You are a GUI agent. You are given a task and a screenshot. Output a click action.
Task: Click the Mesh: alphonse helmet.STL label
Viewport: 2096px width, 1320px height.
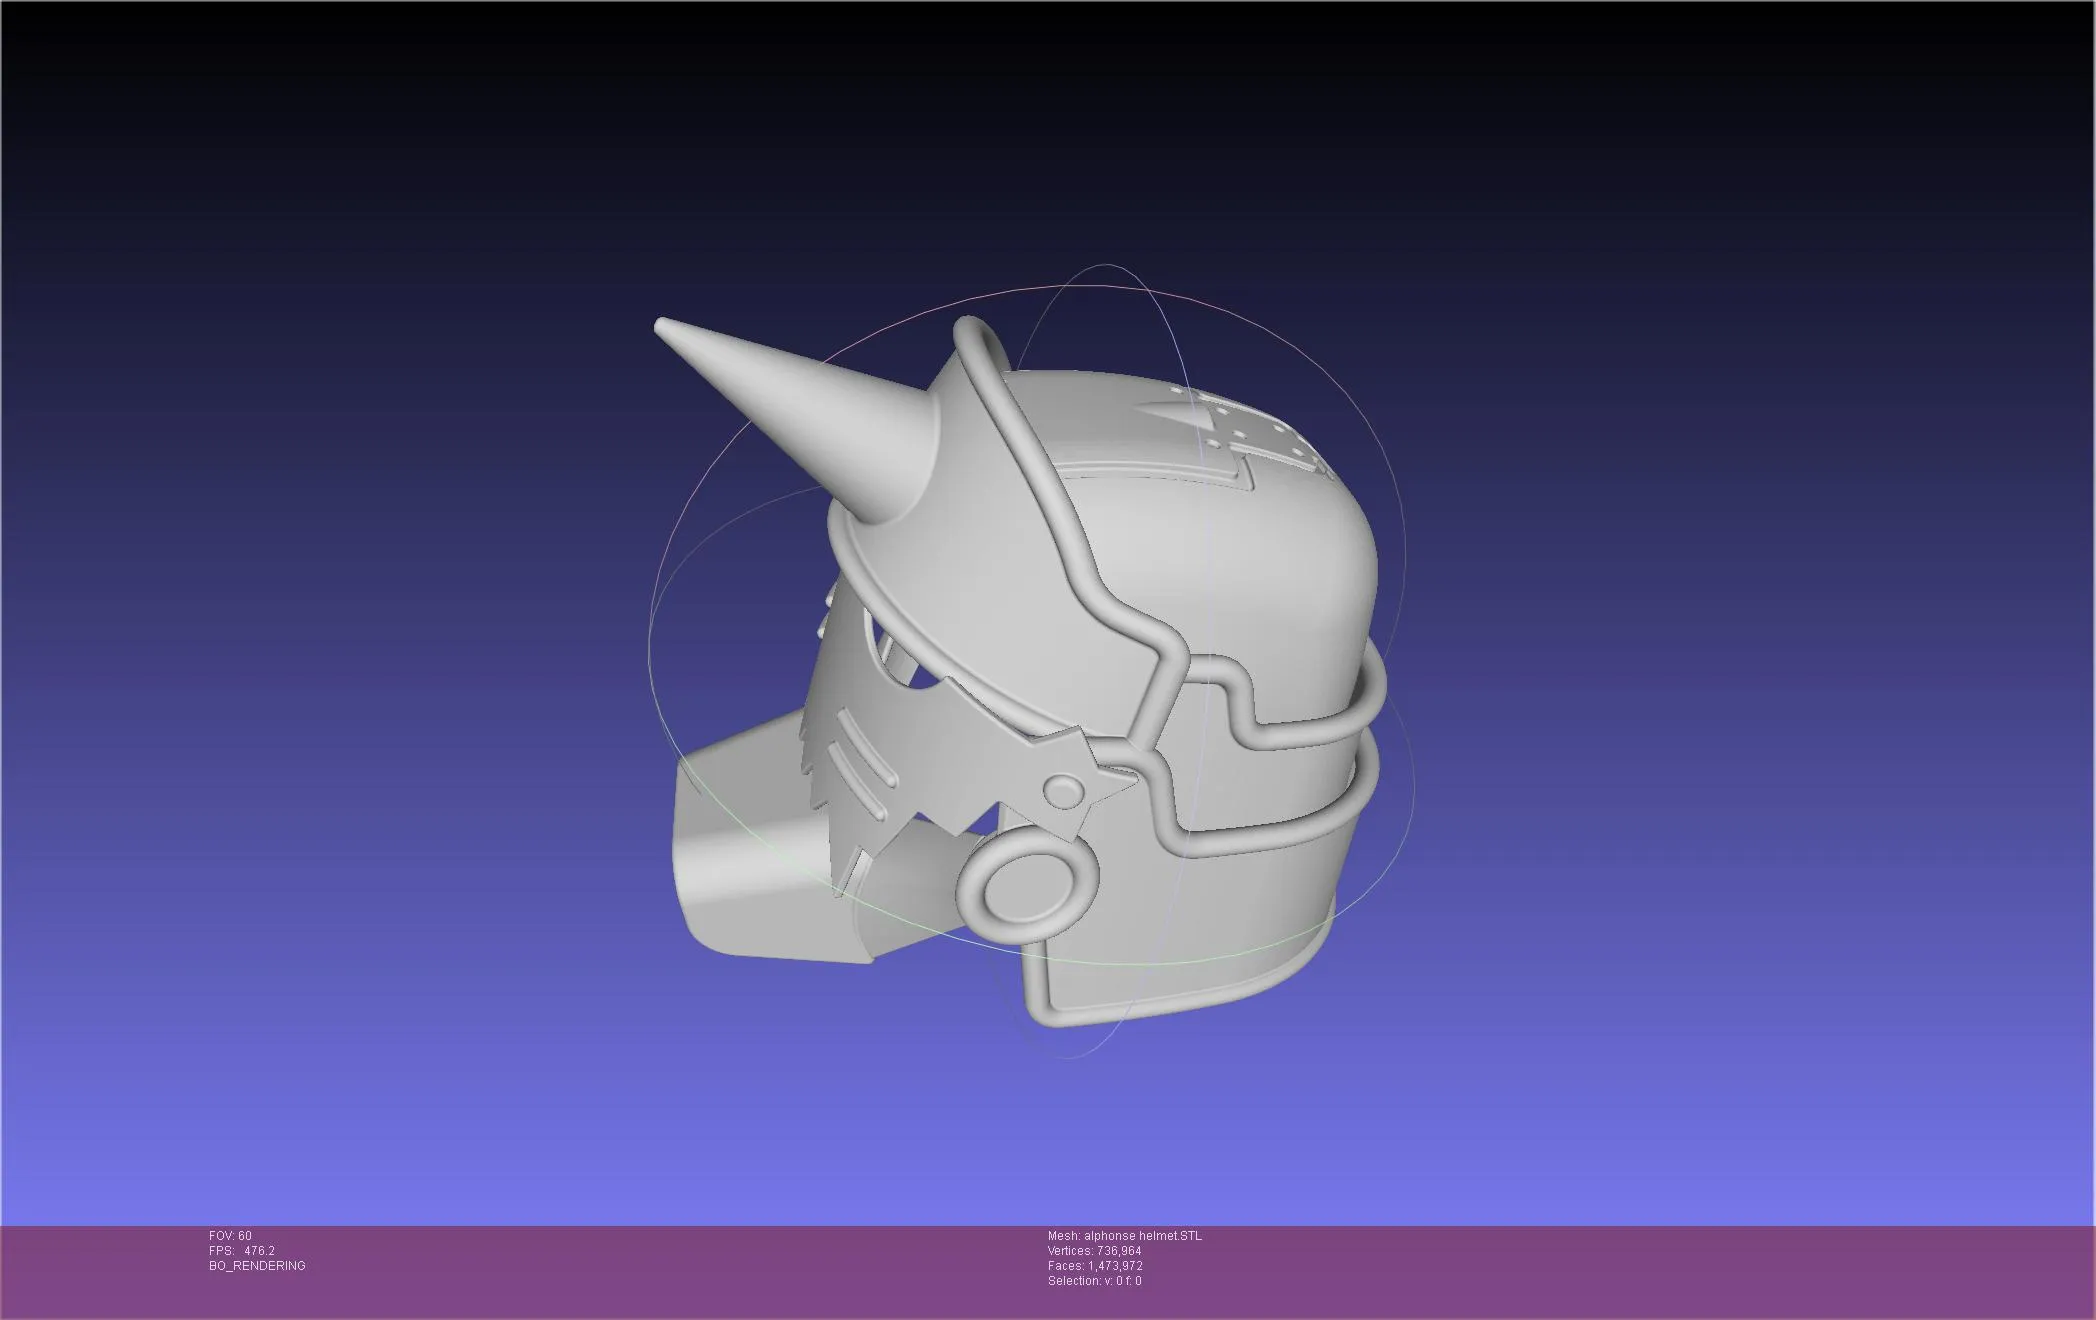[1125, 1236]
